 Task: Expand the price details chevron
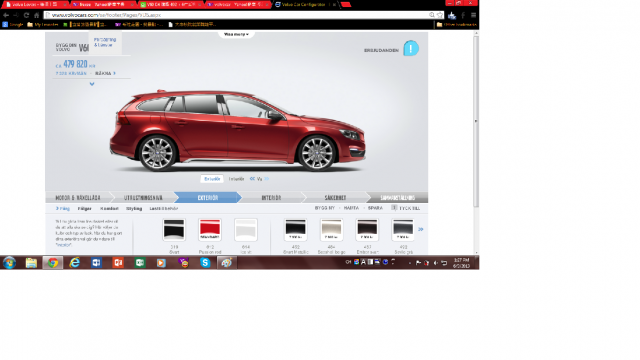pos(92,84)
